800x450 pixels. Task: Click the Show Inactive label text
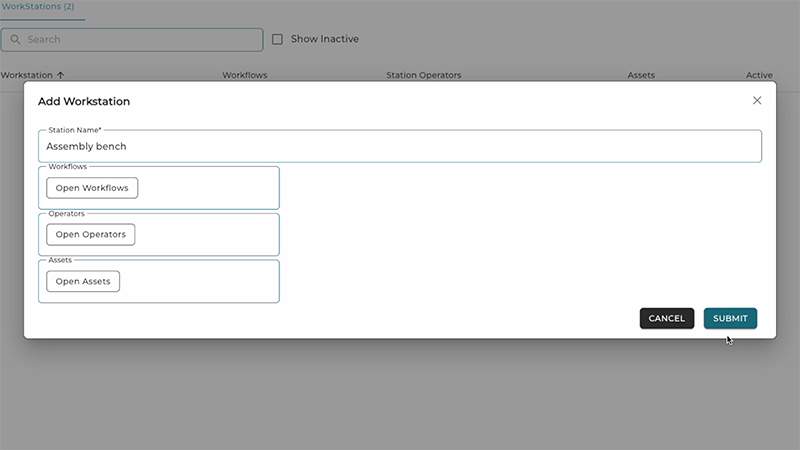click(324, 39)
